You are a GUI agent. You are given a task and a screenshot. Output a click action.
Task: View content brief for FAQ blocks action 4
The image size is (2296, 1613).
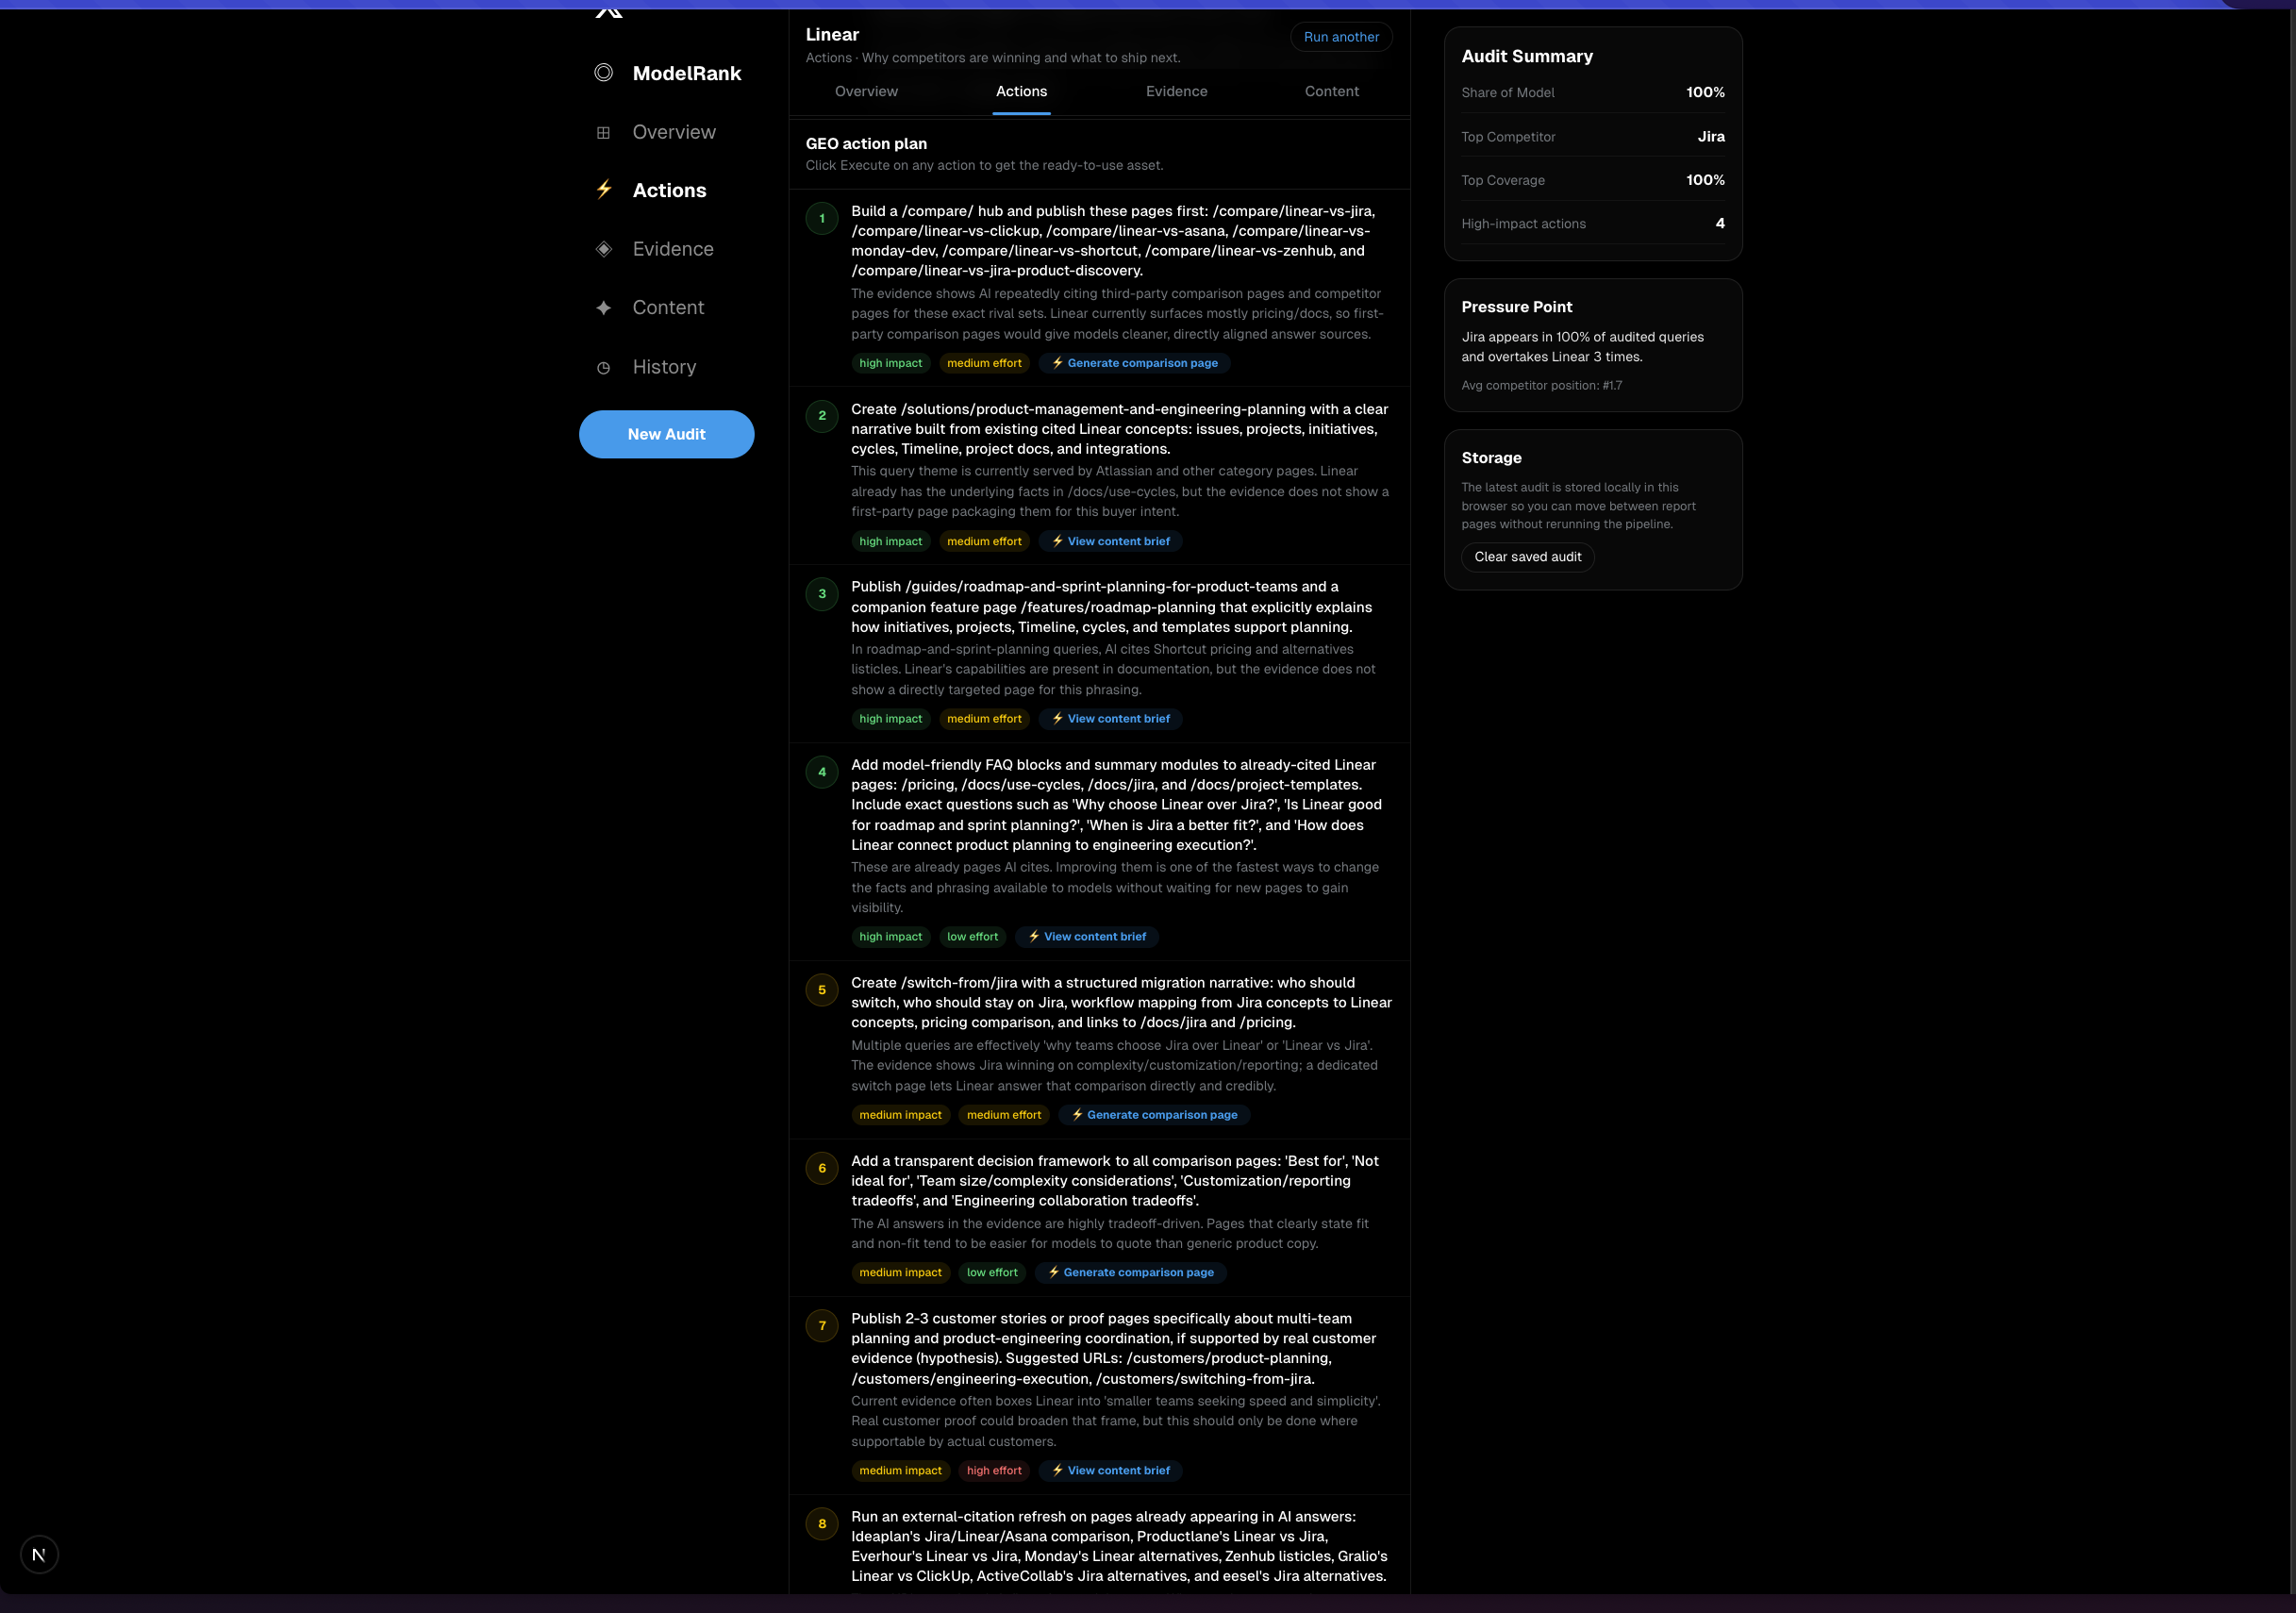pyautogui.click(x=1087, y=937)
